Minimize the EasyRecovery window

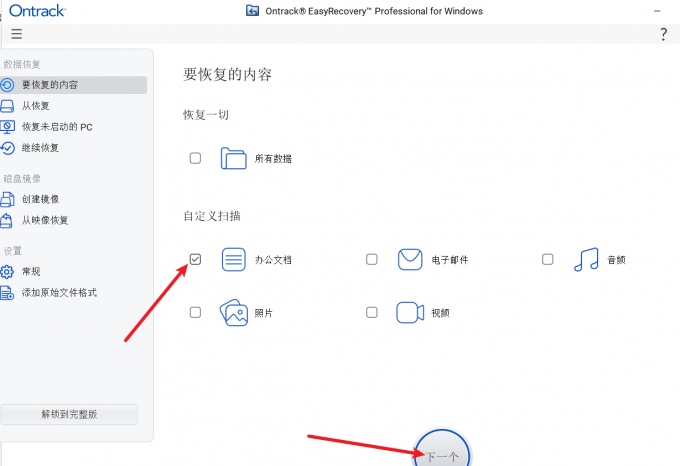657,11
